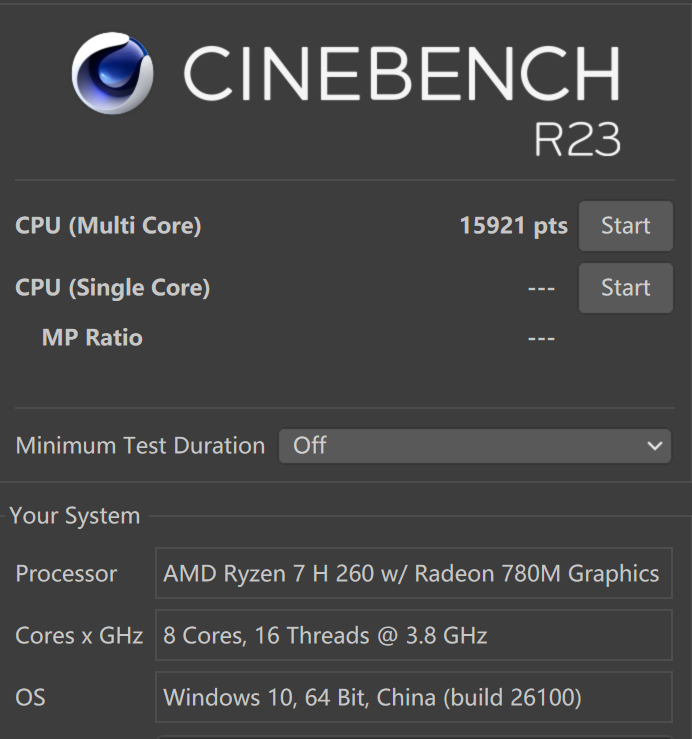Click the Minimum Test Duration label
This screenshot has height=739, width=692.
pos(140,446)
